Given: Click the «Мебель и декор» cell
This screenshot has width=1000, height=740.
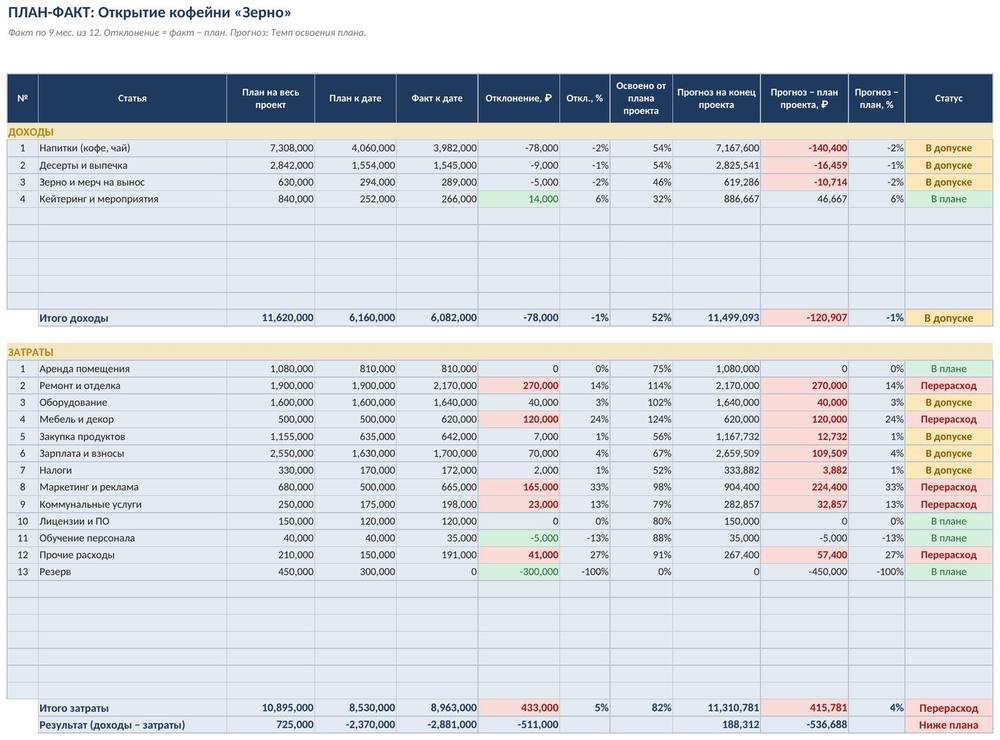Looking at the screenshot, I should coord(132,419).
